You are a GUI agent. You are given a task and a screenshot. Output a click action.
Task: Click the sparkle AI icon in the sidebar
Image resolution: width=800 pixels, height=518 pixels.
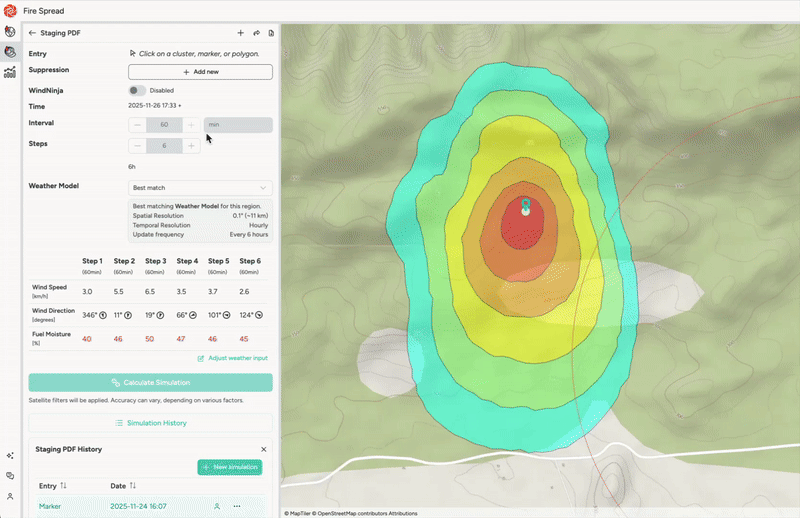(x=10, y=455)
